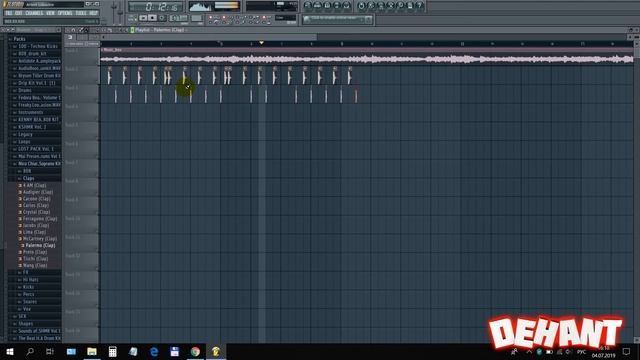Open the snap selector dropdown

point(286,18)
